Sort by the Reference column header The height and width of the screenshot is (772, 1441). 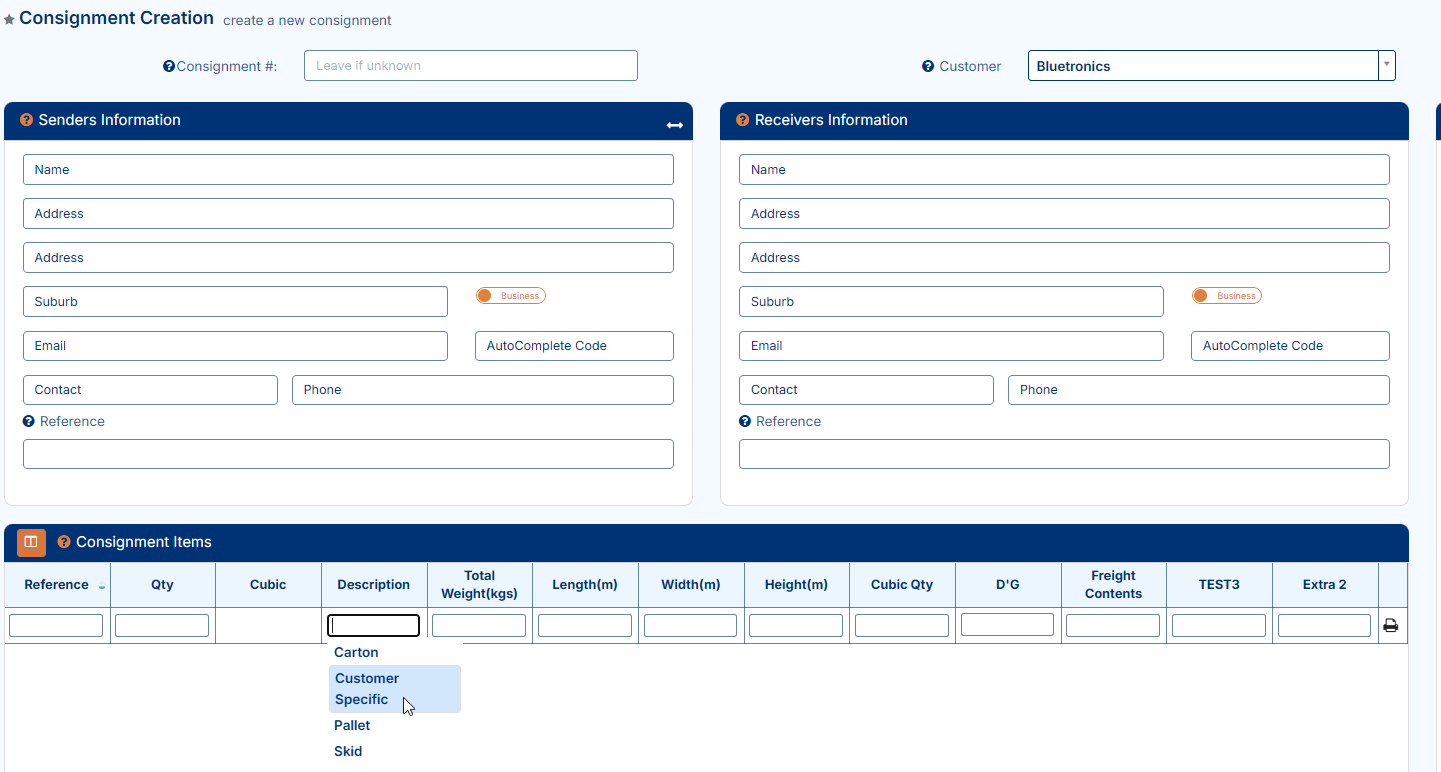[57, 585]
